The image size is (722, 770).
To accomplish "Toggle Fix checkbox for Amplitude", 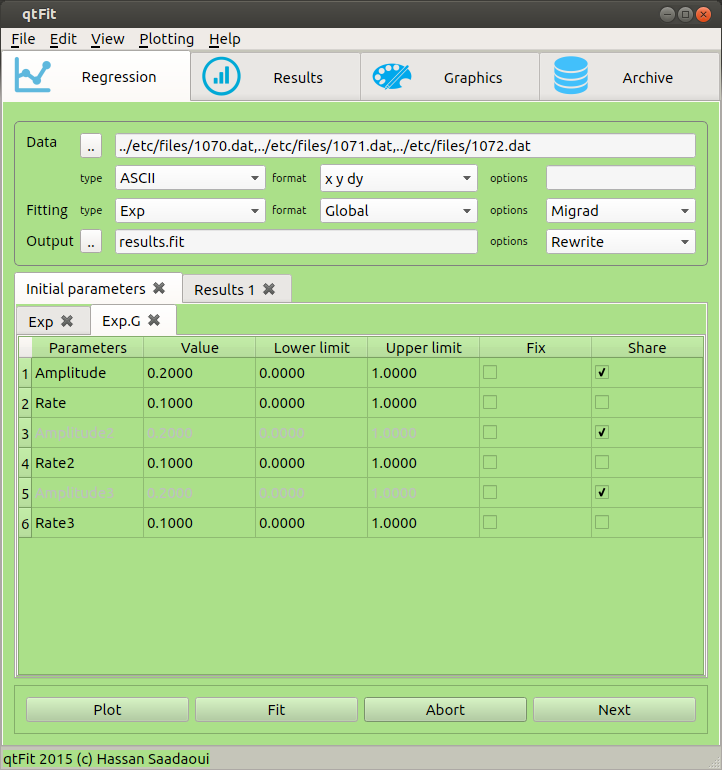I will [x=490, y=372].
